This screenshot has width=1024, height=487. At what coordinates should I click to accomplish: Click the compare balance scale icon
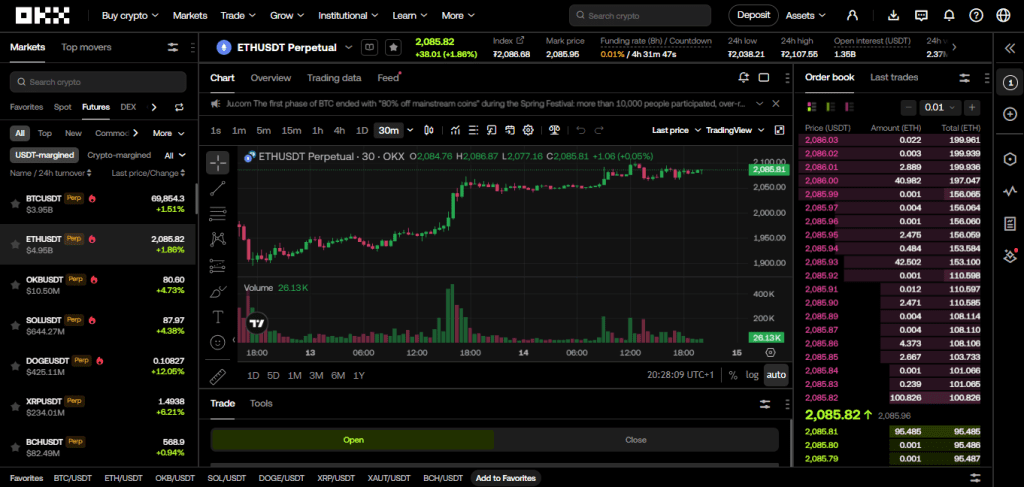pos(554,130)
